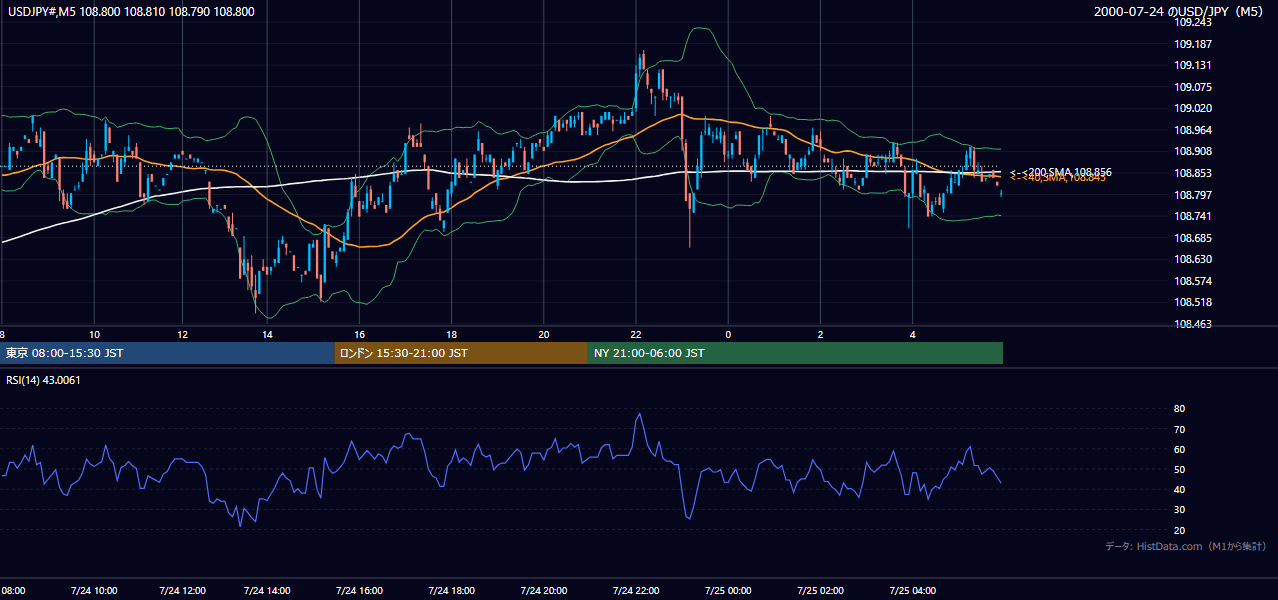Click the orange 40 SMA 108.845 label

tap(1058, 178)
